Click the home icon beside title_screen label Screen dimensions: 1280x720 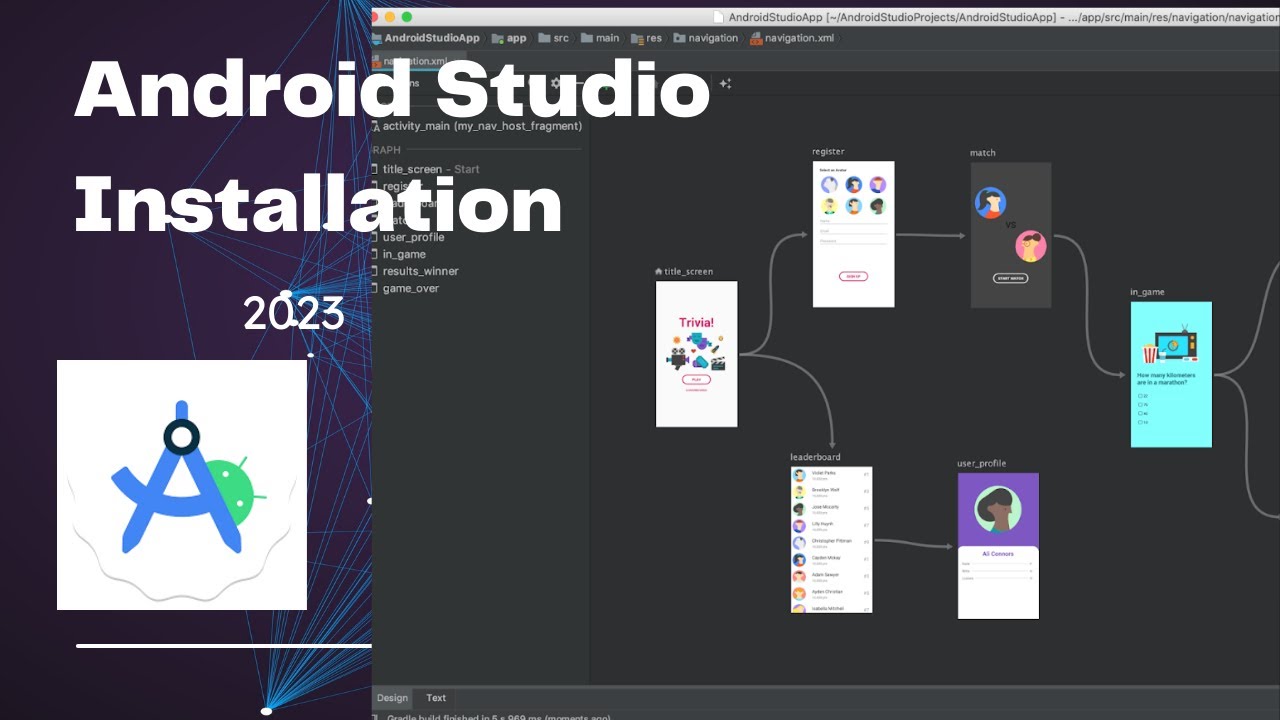click(658, 272)
